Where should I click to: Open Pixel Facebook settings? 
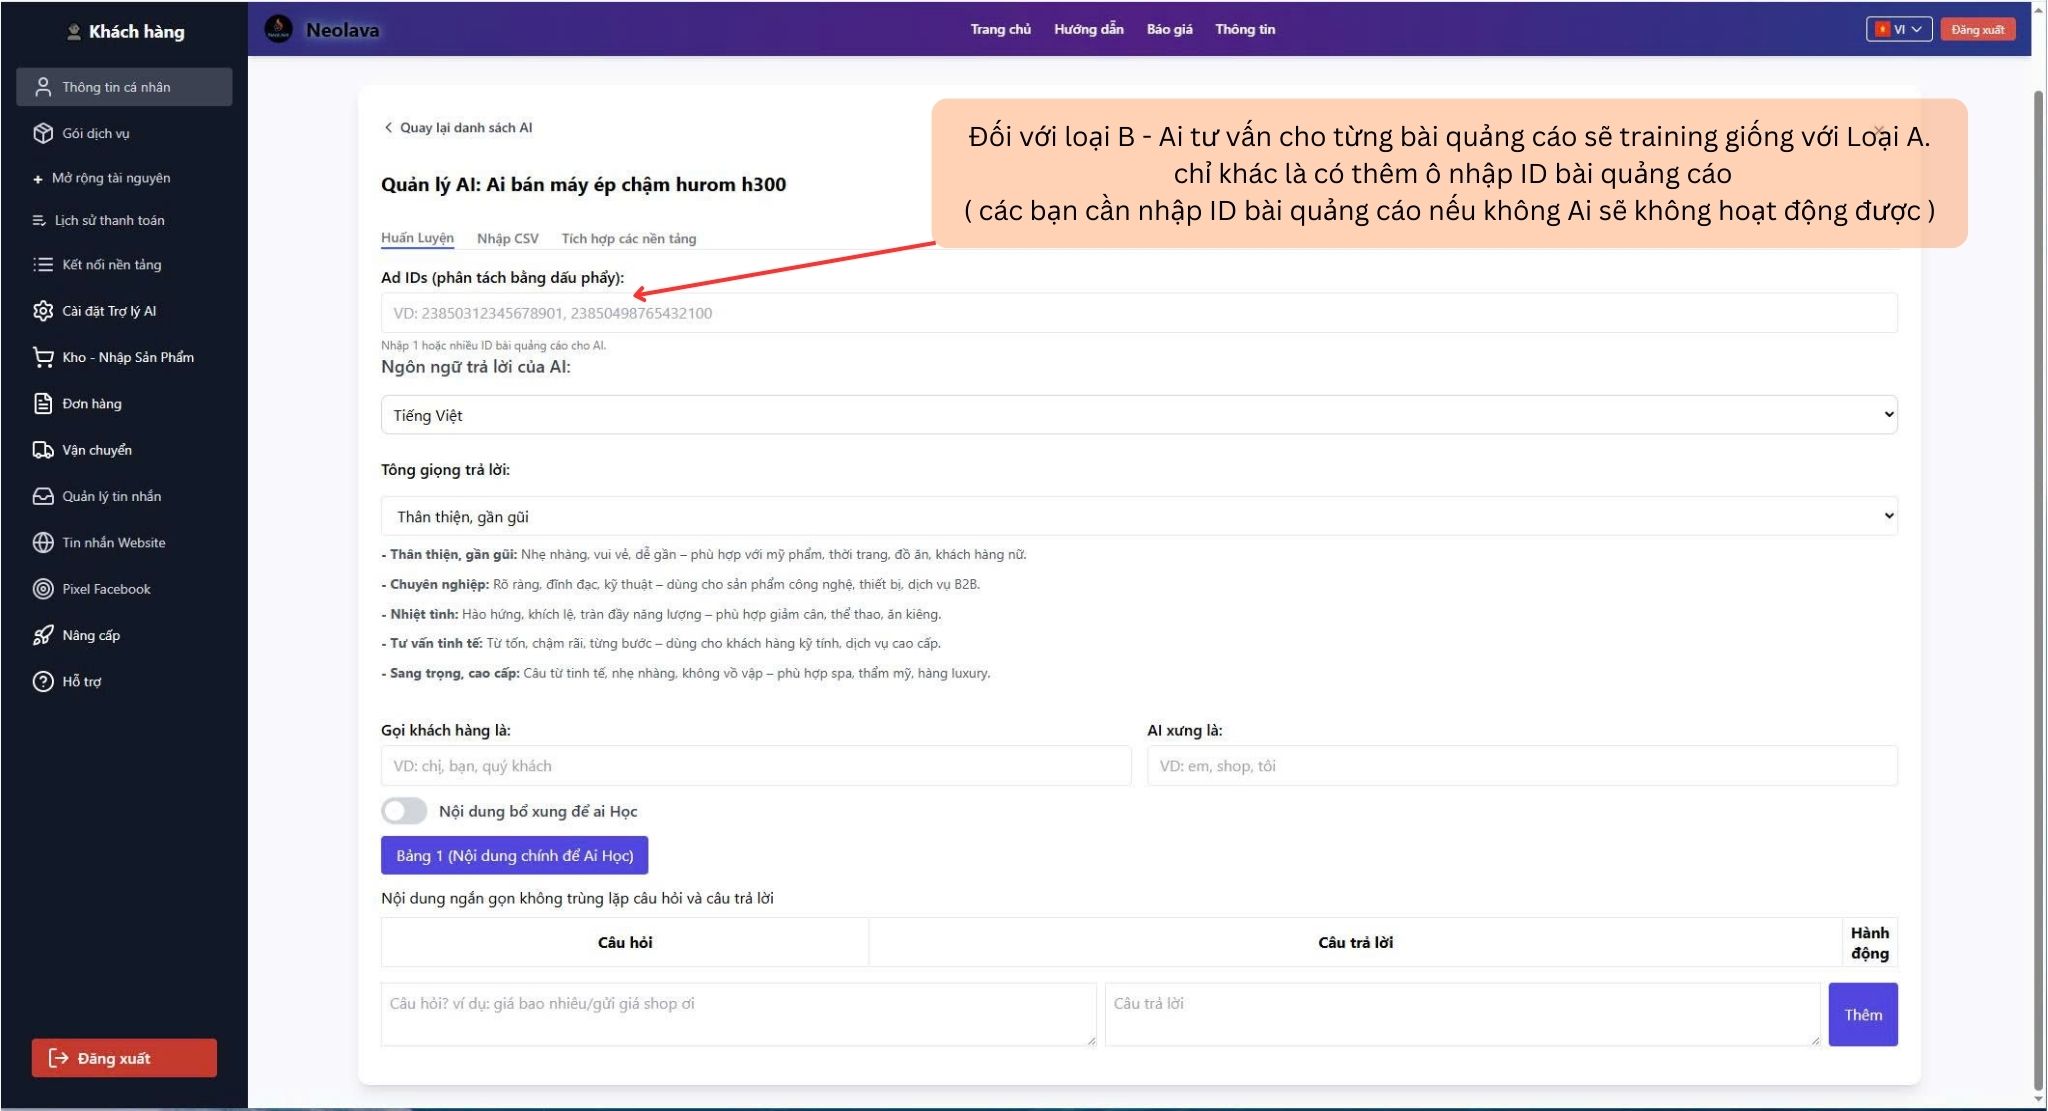pos(105,588)
